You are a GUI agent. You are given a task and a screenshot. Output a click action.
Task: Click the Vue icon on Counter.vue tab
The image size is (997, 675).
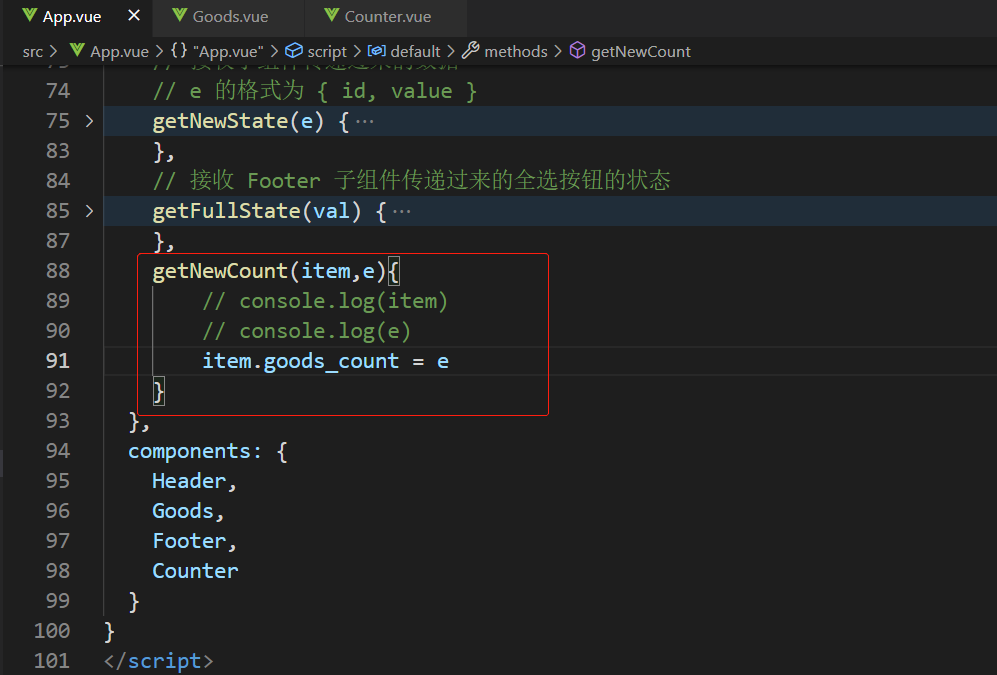pos(331,15)
